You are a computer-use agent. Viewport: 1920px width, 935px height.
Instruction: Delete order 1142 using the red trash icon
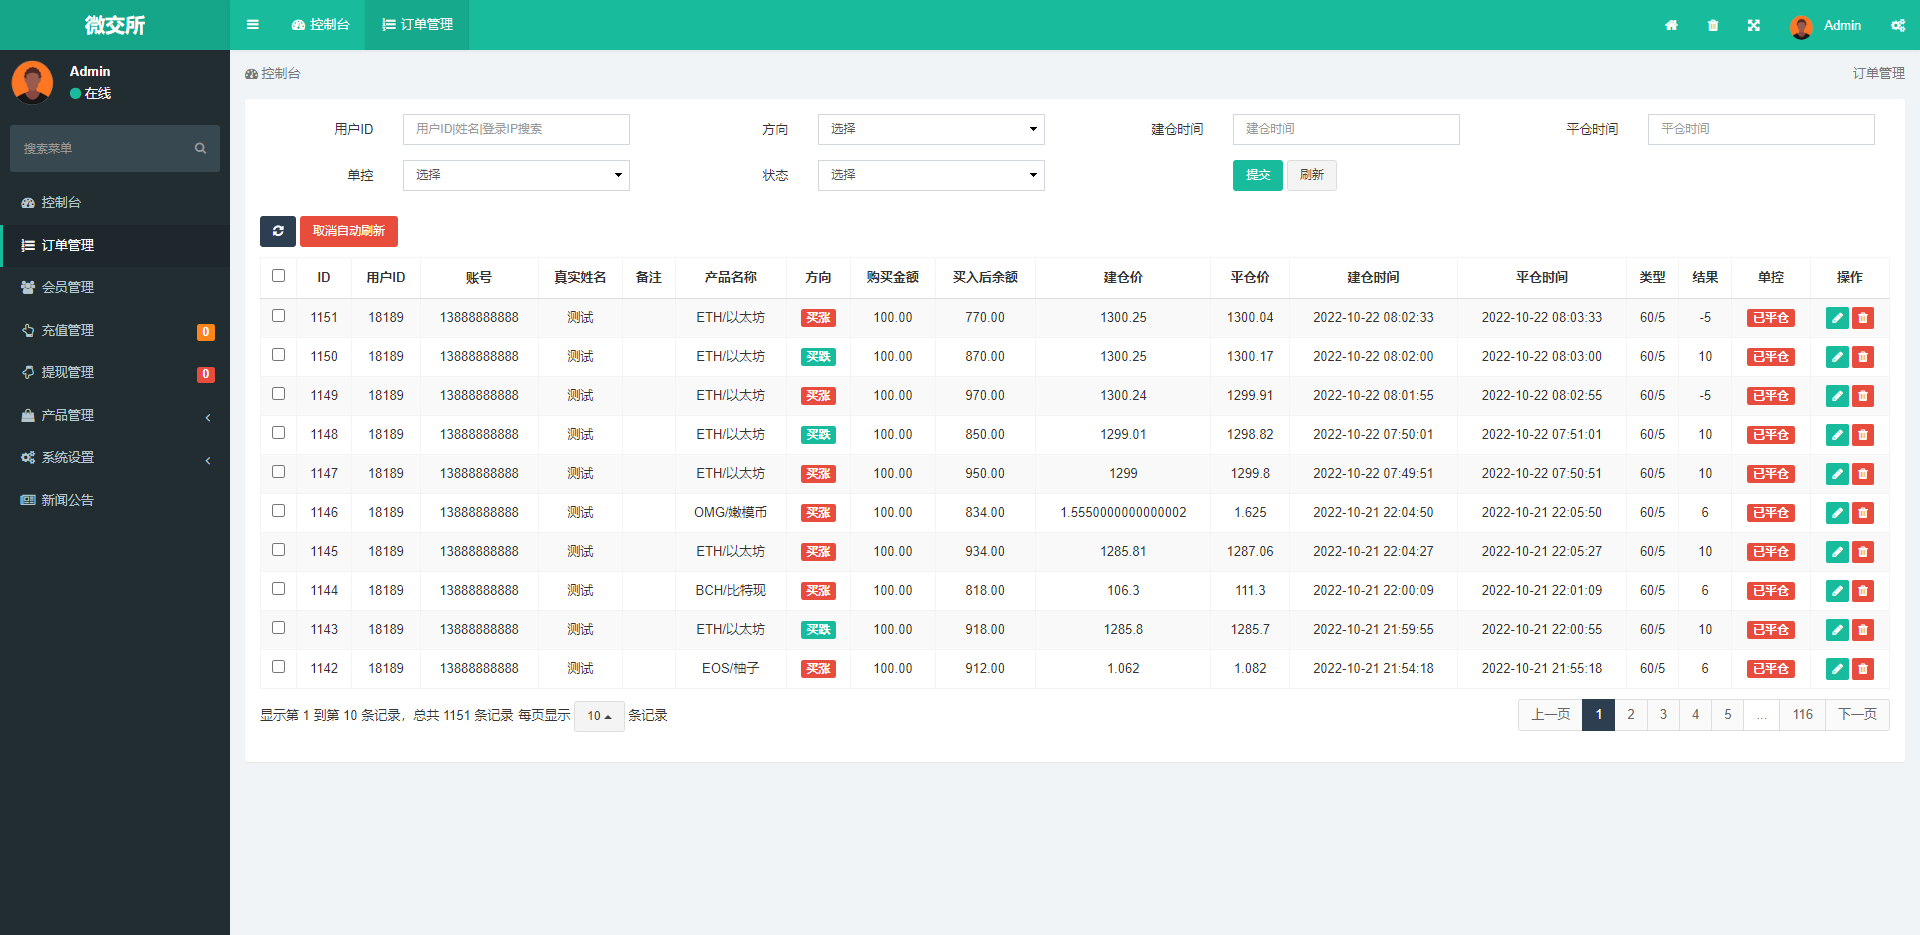[x=1862, y=668]
